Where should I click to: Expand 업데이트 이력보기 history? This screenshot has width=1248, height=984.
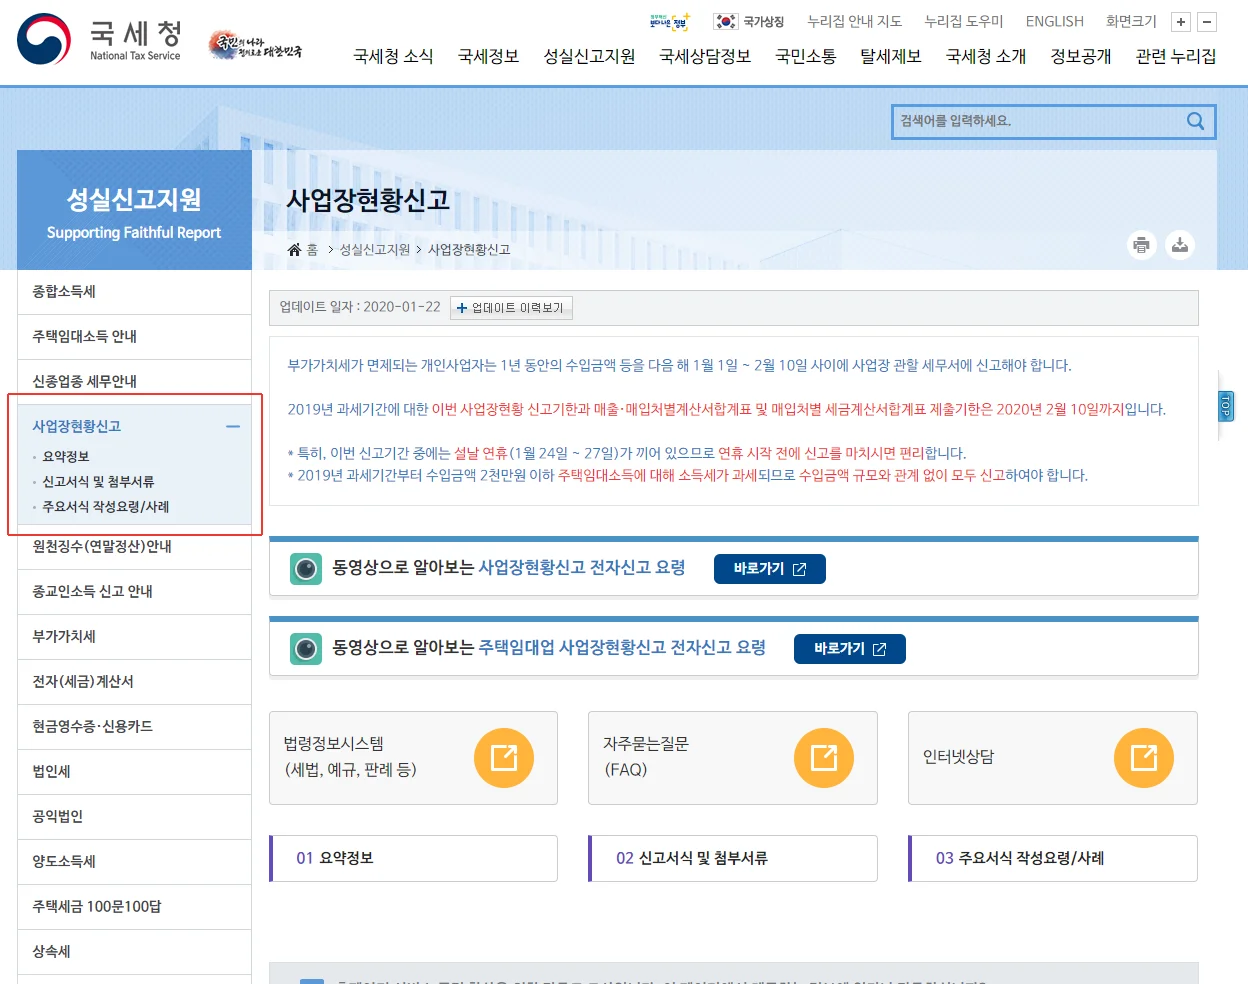(x=511, y=308)
